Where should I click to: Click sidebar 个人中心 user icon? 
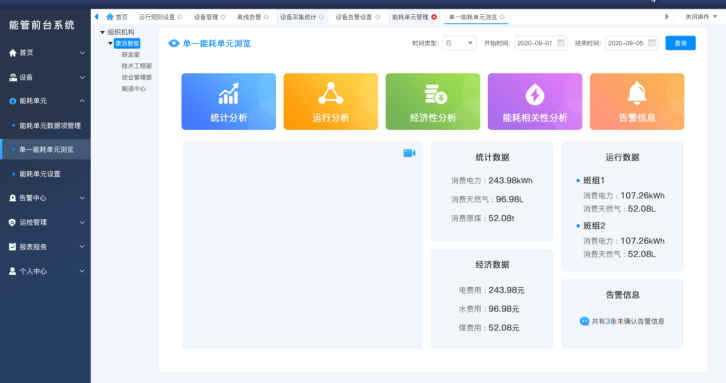(x=13, y=271)
